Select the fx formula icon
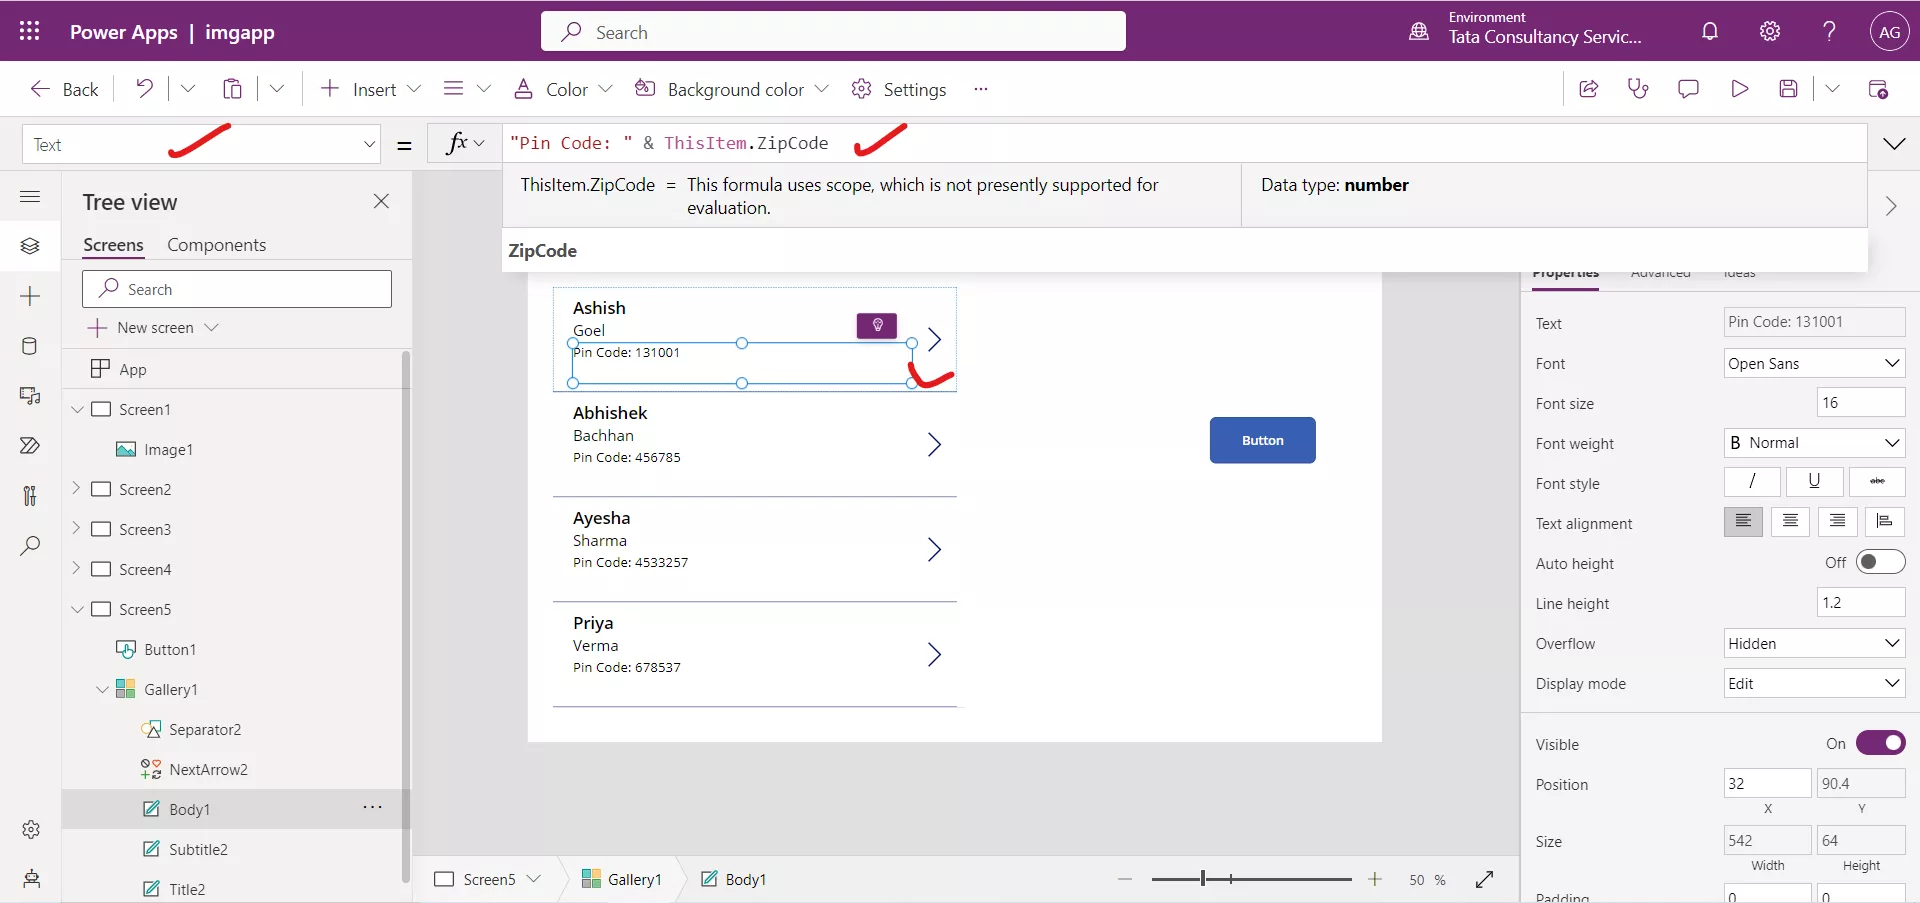 point(459,143)
